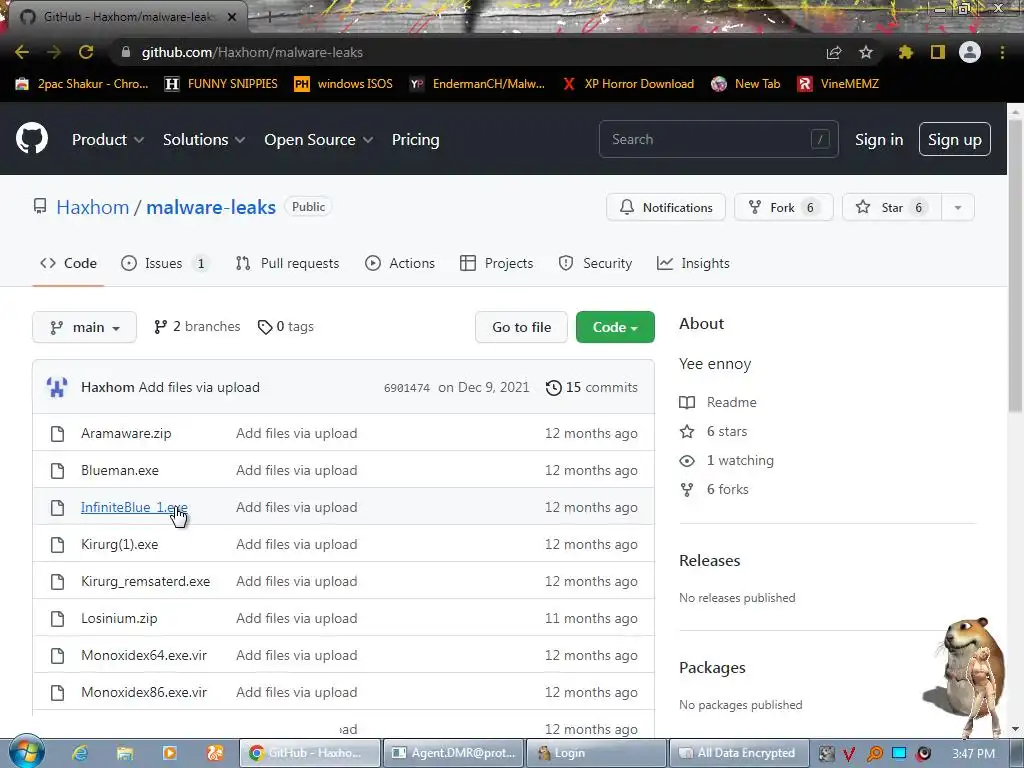Click the fork icon next to 6 forks
The image size is (1024, 768).
coord(687,490)
